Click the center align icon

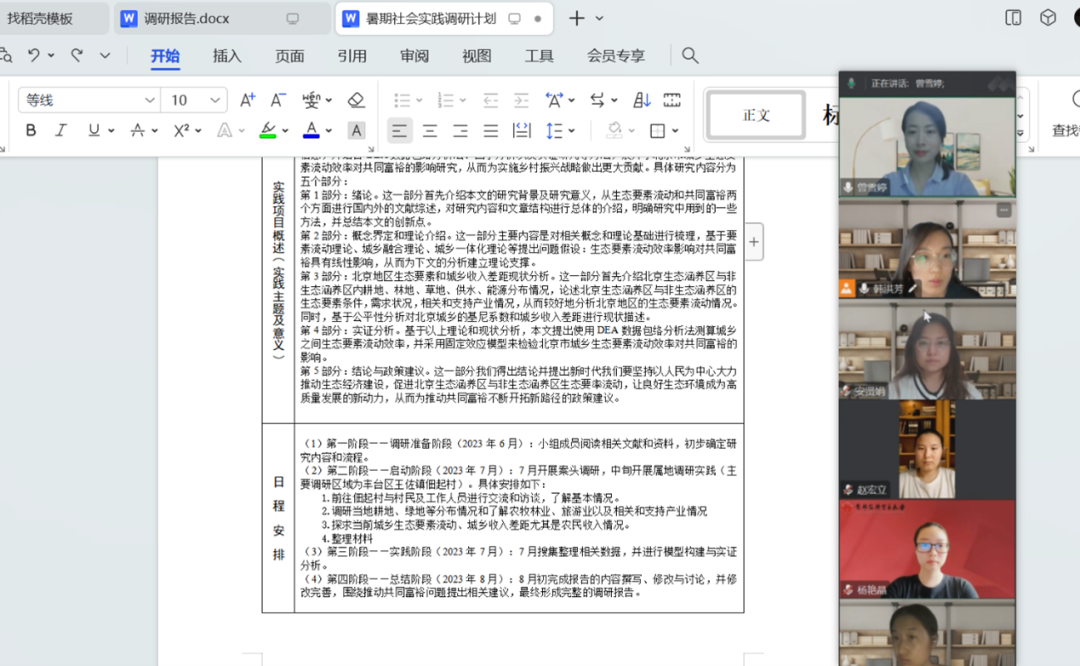pyautogui.click(x=430, y=130)
